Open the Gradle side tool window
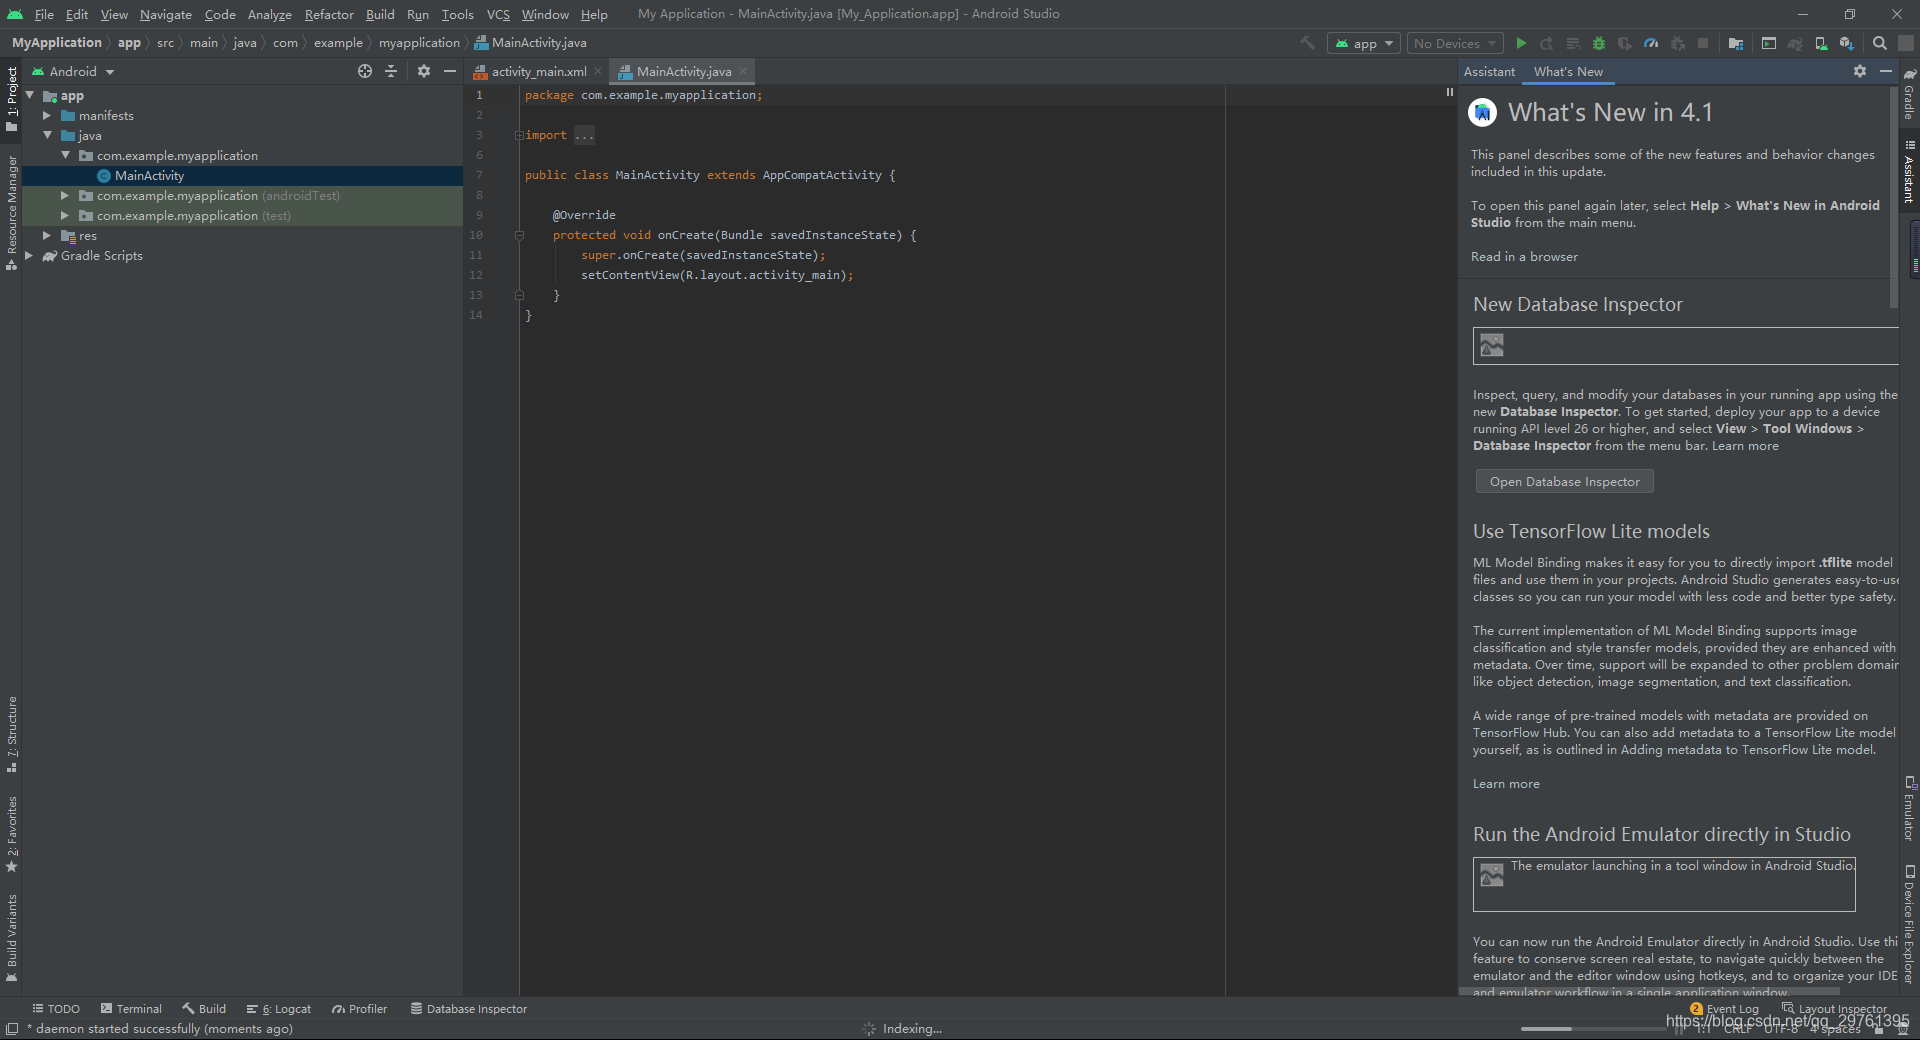The image size is (1920, 1040). [x=1909, y=94]
